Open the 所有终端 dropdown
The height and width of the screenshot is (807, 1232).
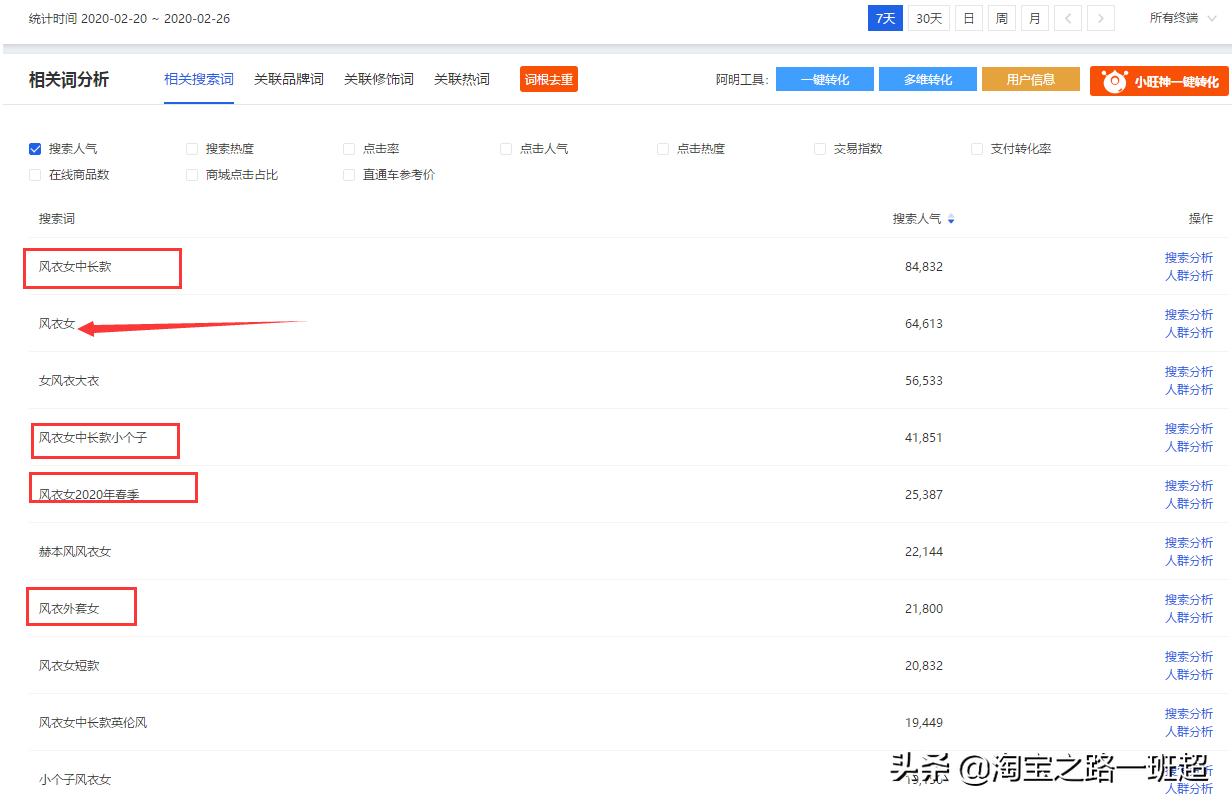(1183, 18)
